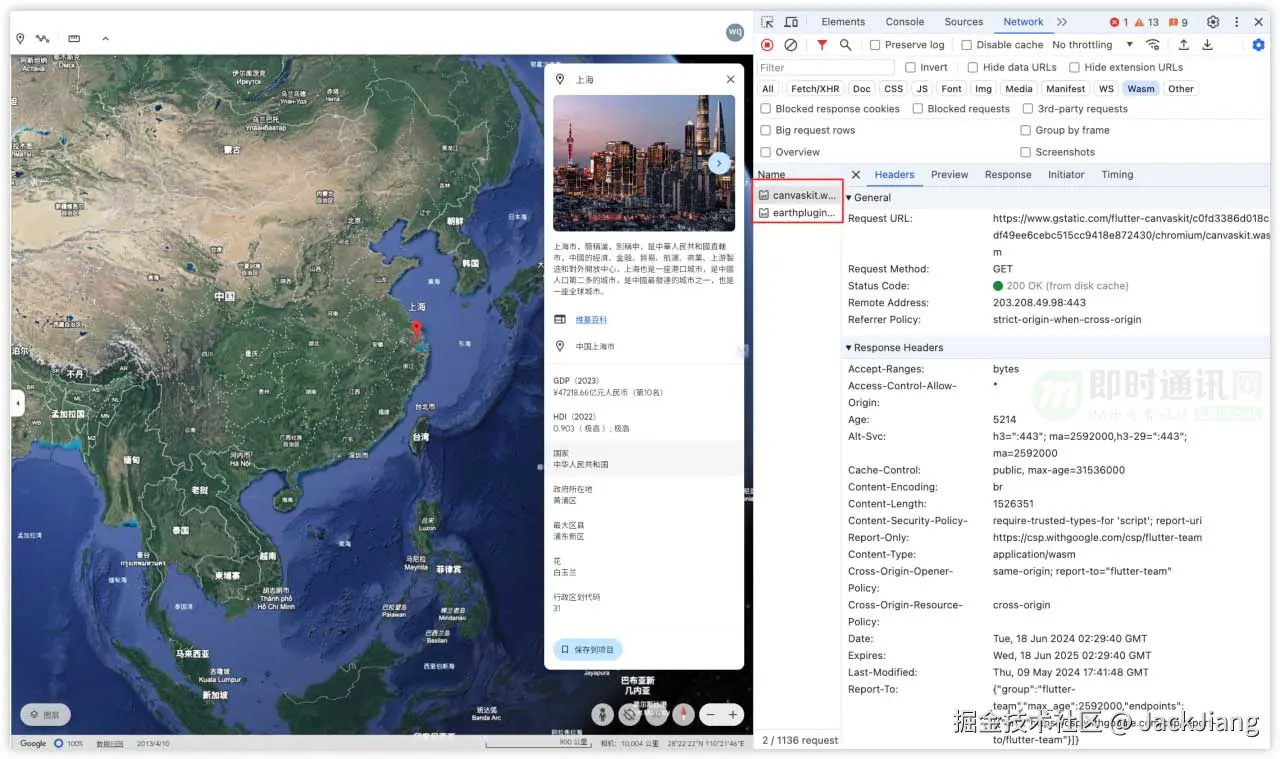Export the HAR file

[x=1207, y=45]
